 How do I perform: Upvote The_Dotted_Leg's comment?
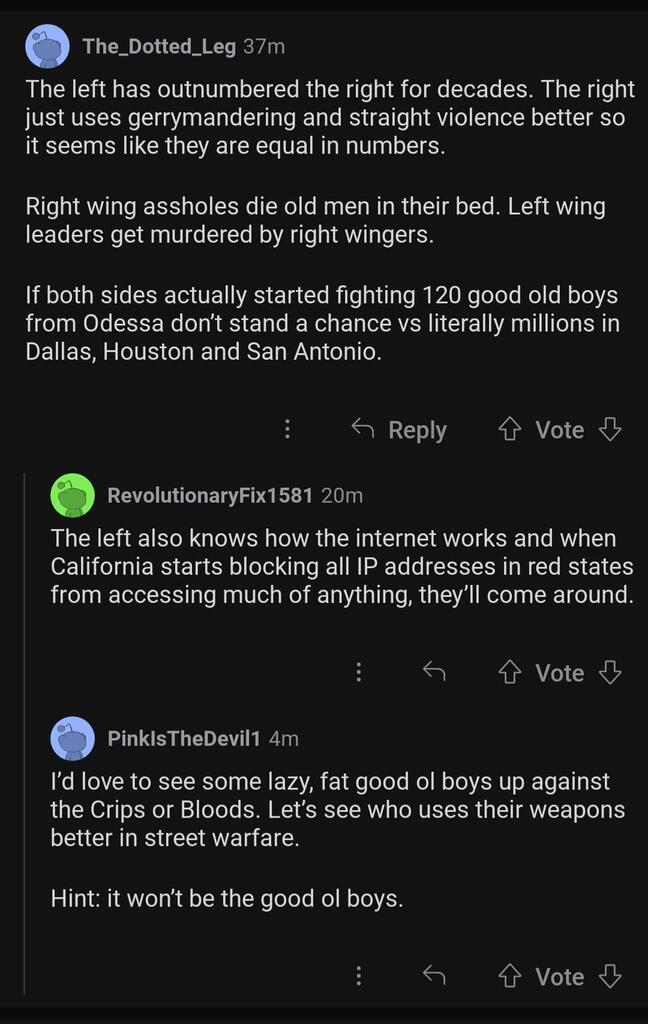click(x=510, y=430)
